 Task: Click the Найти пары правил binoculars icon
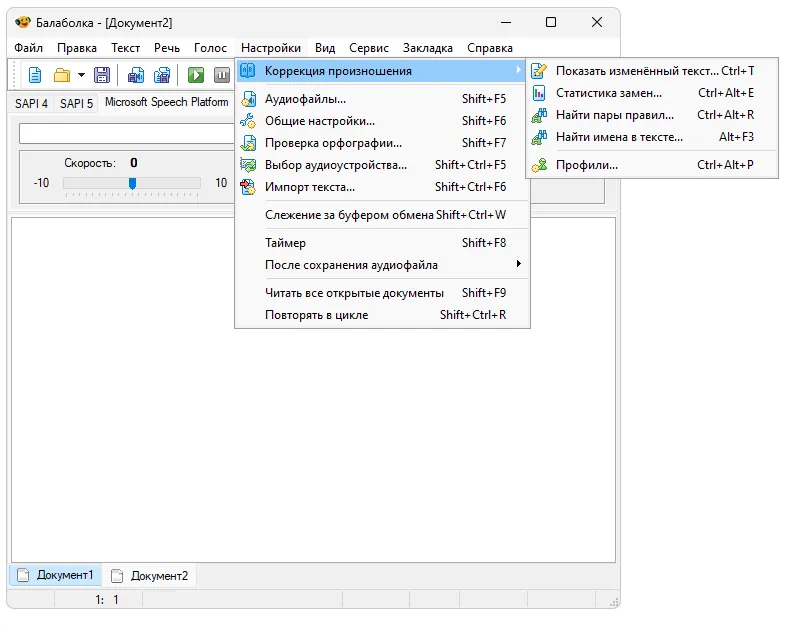pyautogui.click(x=539, y=115)
